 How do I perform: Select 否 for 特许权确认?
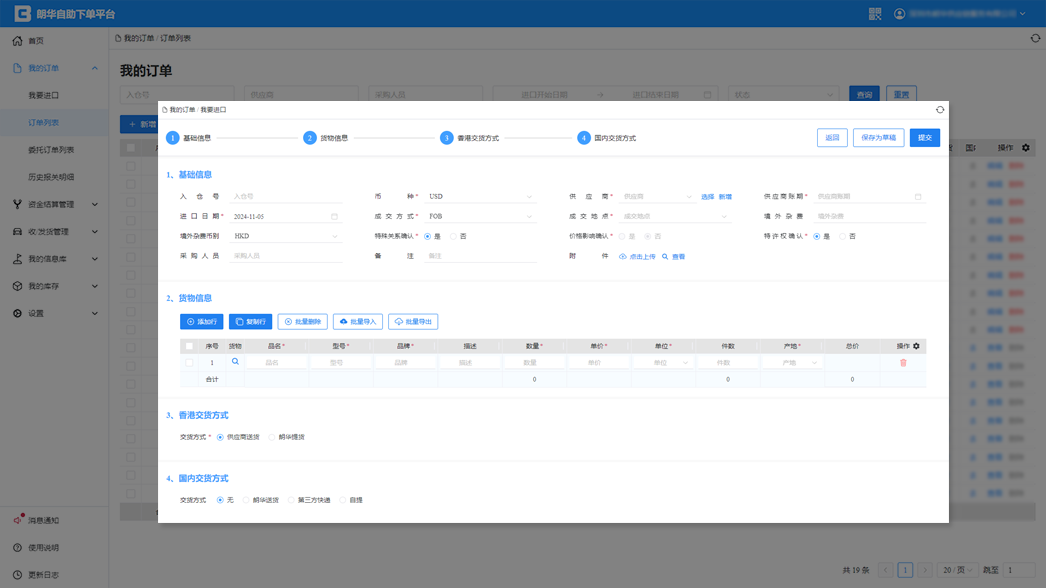[843, 236]
